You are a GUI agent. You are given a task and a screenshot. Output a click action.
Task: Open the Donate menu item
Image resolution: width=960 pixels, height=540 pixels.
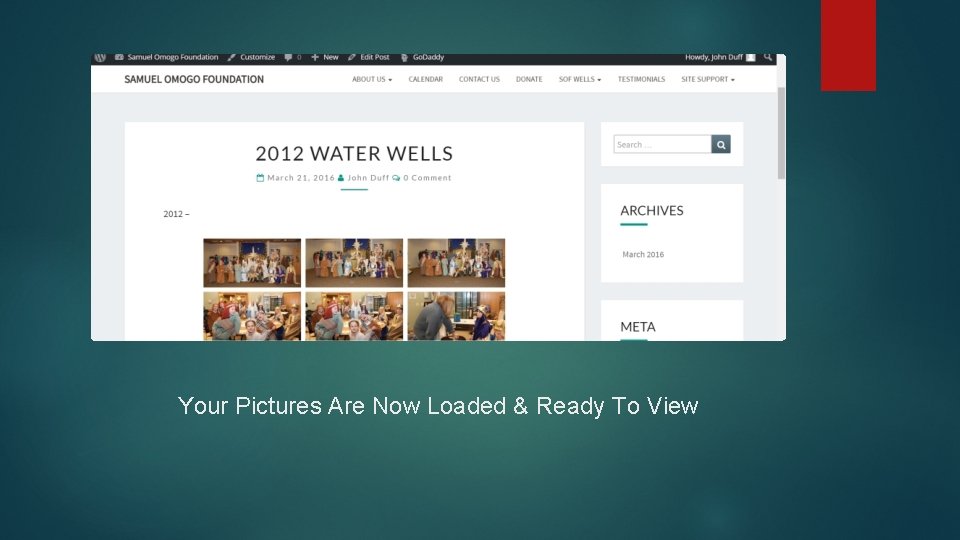529,79
